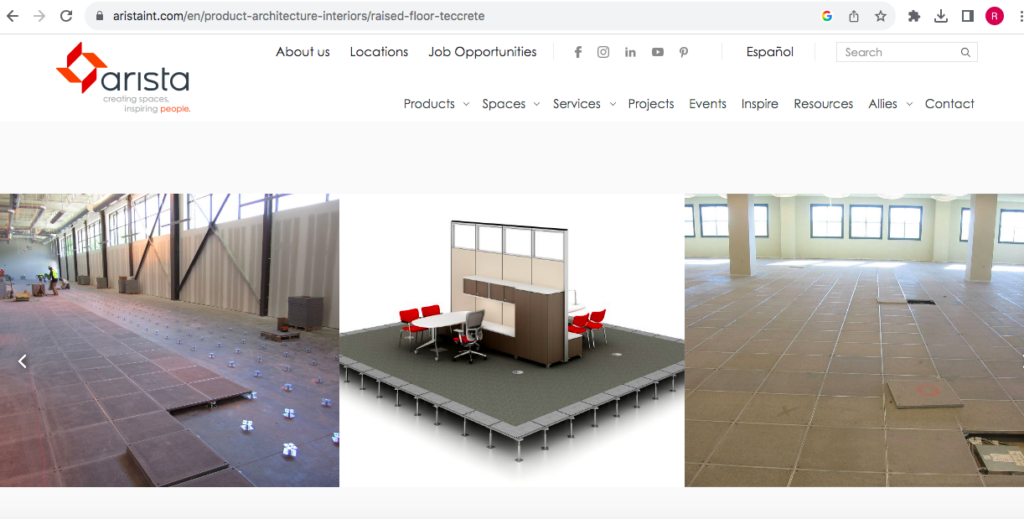Open the Facebook social icon
The width and height of the screenshot is (1024, 519).
pos(578,52)
